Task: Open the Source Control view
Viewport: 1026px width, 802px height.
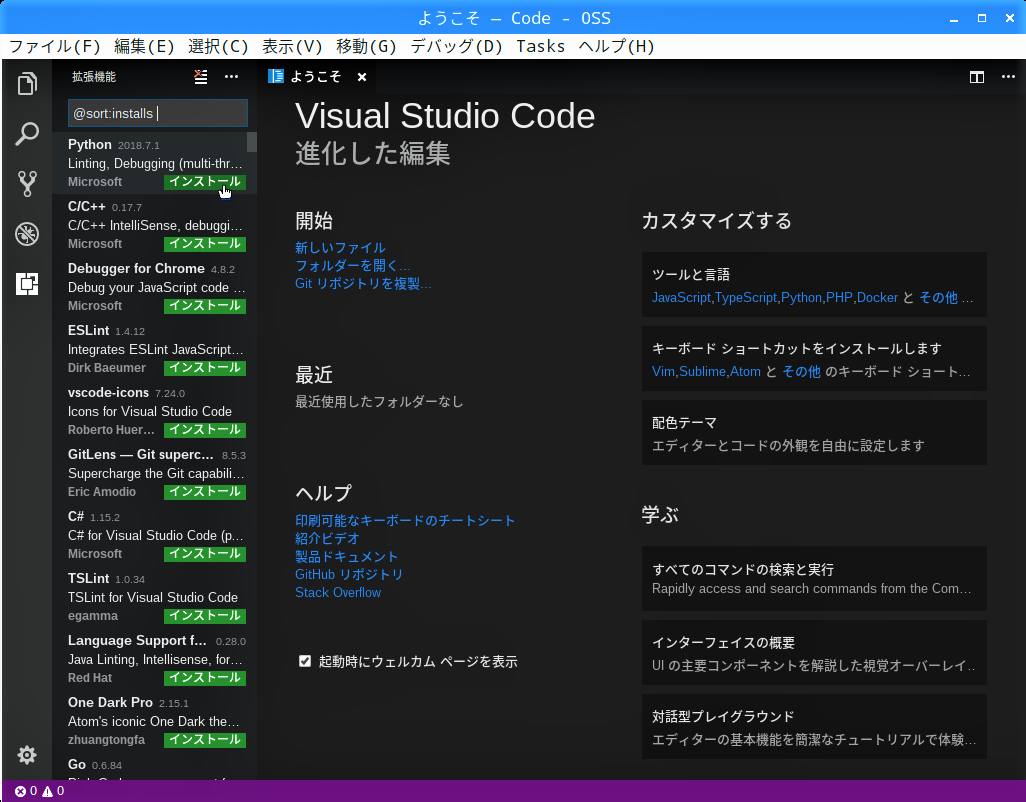Action: tap(27, 184)
